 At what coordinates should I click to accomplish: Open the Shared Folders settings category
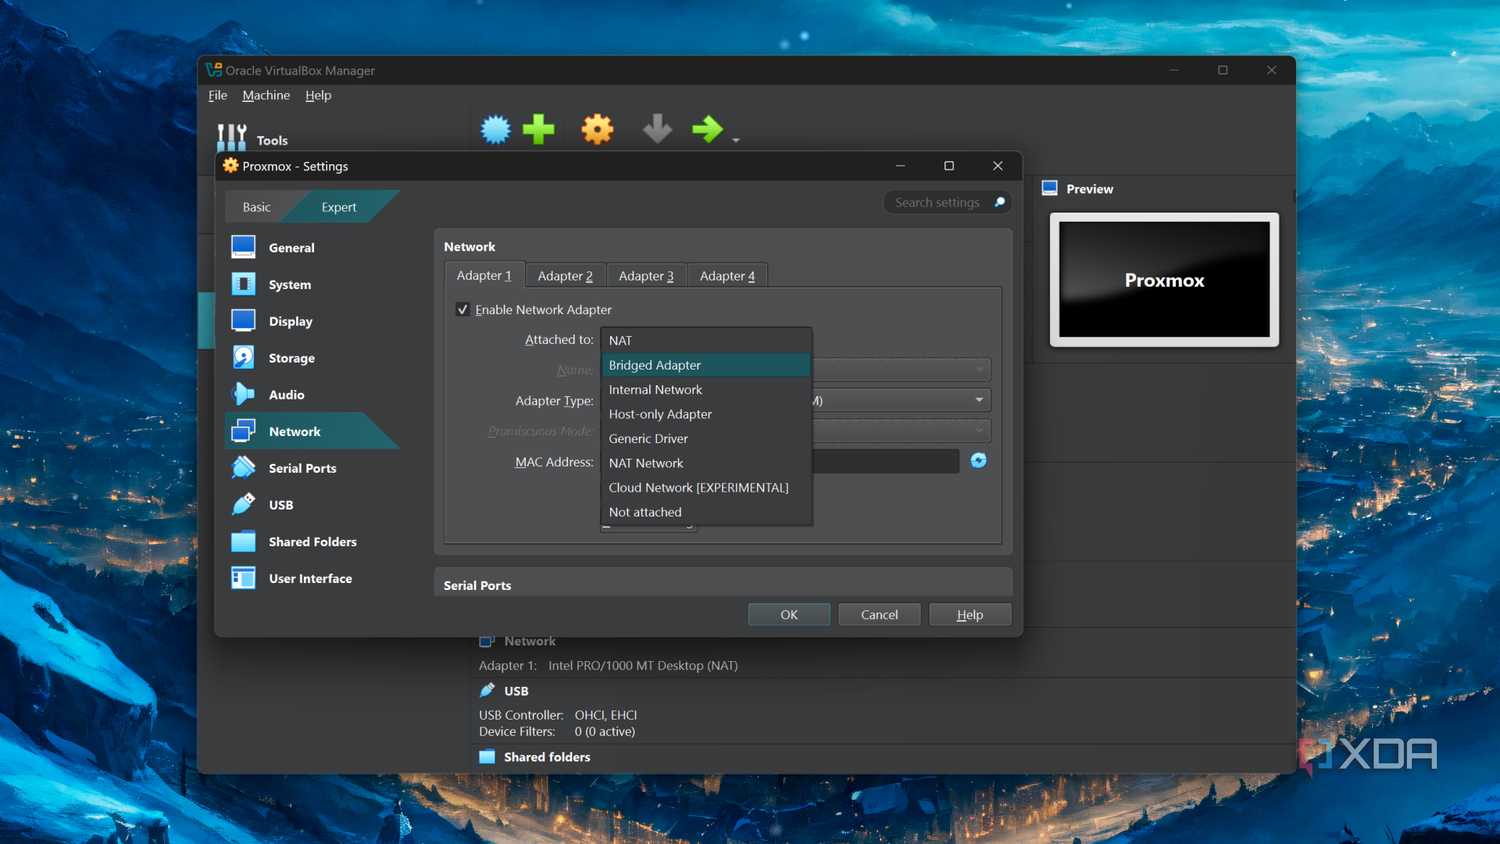point(312,541)
